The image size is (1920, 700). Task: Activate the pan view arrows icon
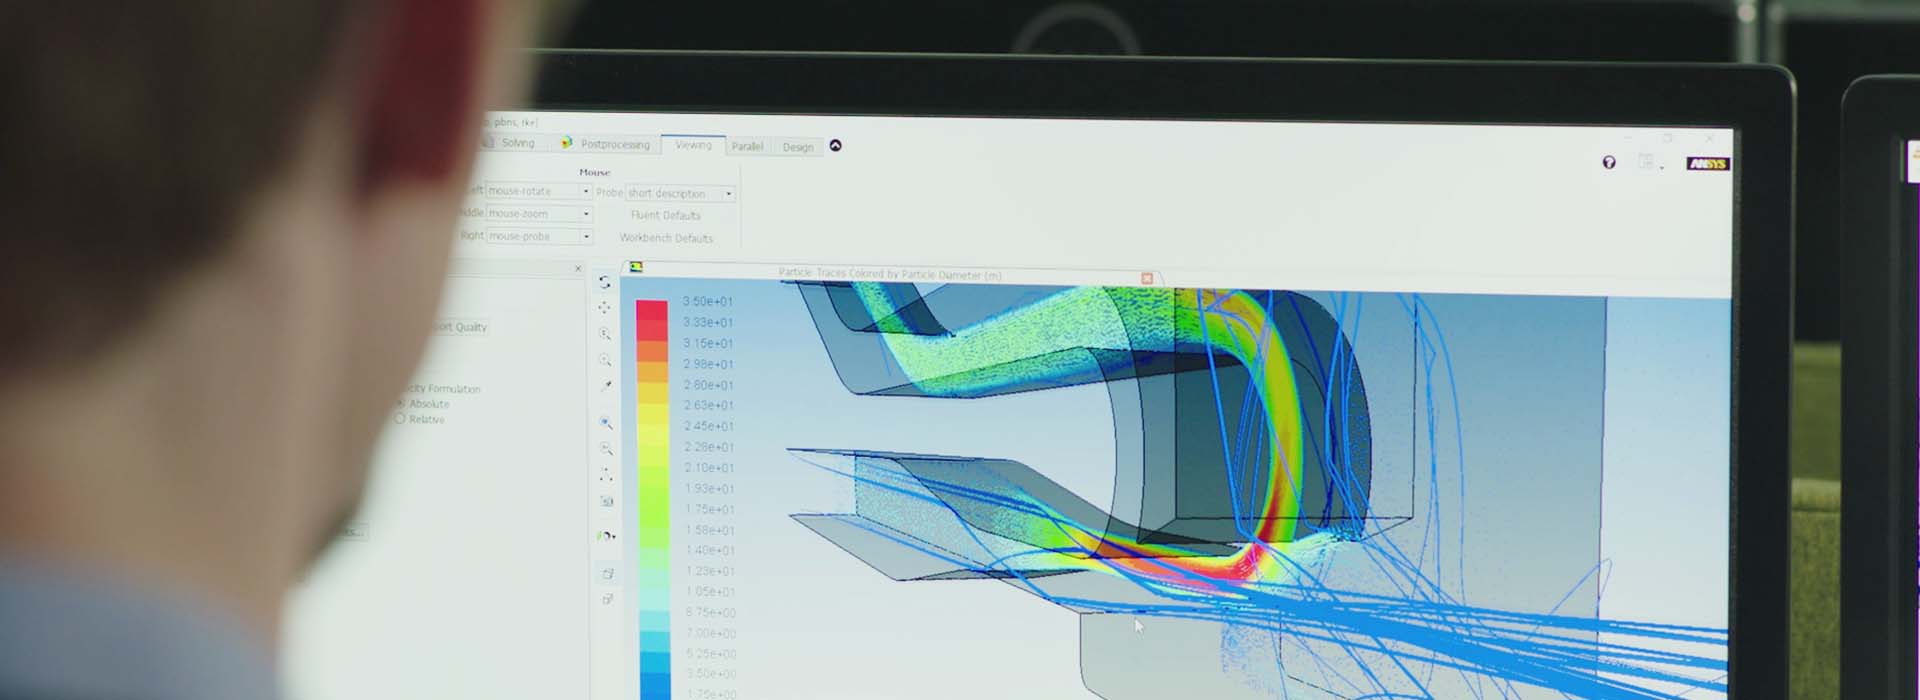pos(604,308)
